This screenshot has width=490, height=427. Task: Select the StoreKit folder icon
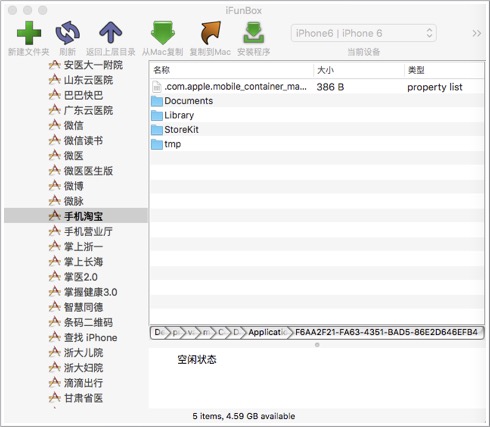(x=157, y=130)
